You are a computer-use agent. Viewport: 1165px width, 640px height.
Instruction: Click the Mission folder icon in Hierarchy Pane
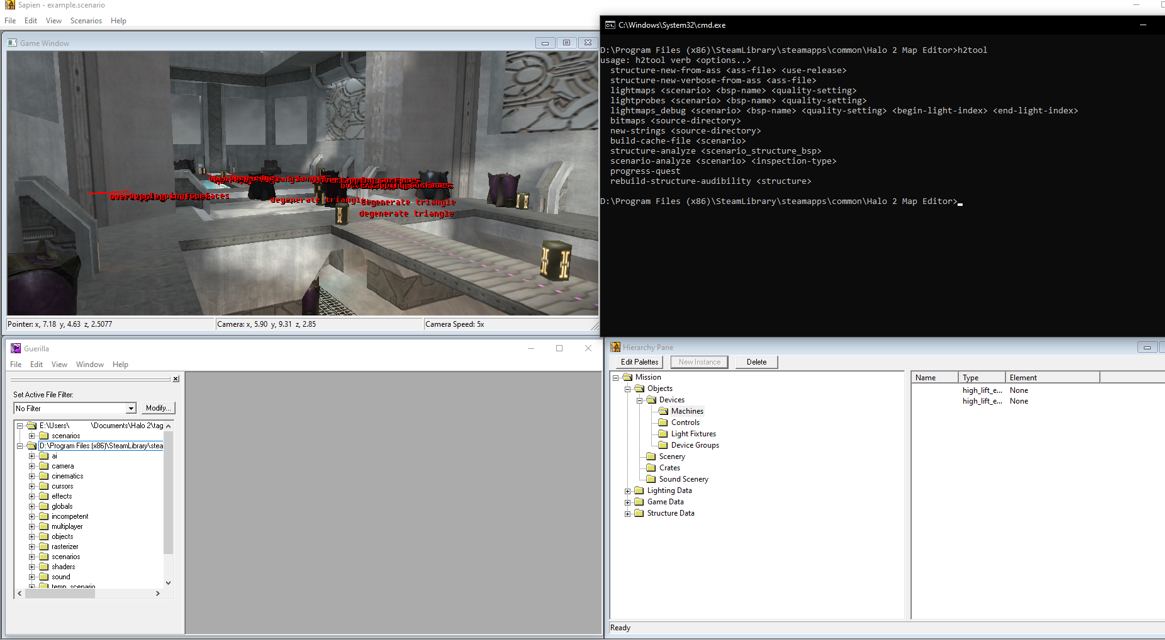(628, 377)
